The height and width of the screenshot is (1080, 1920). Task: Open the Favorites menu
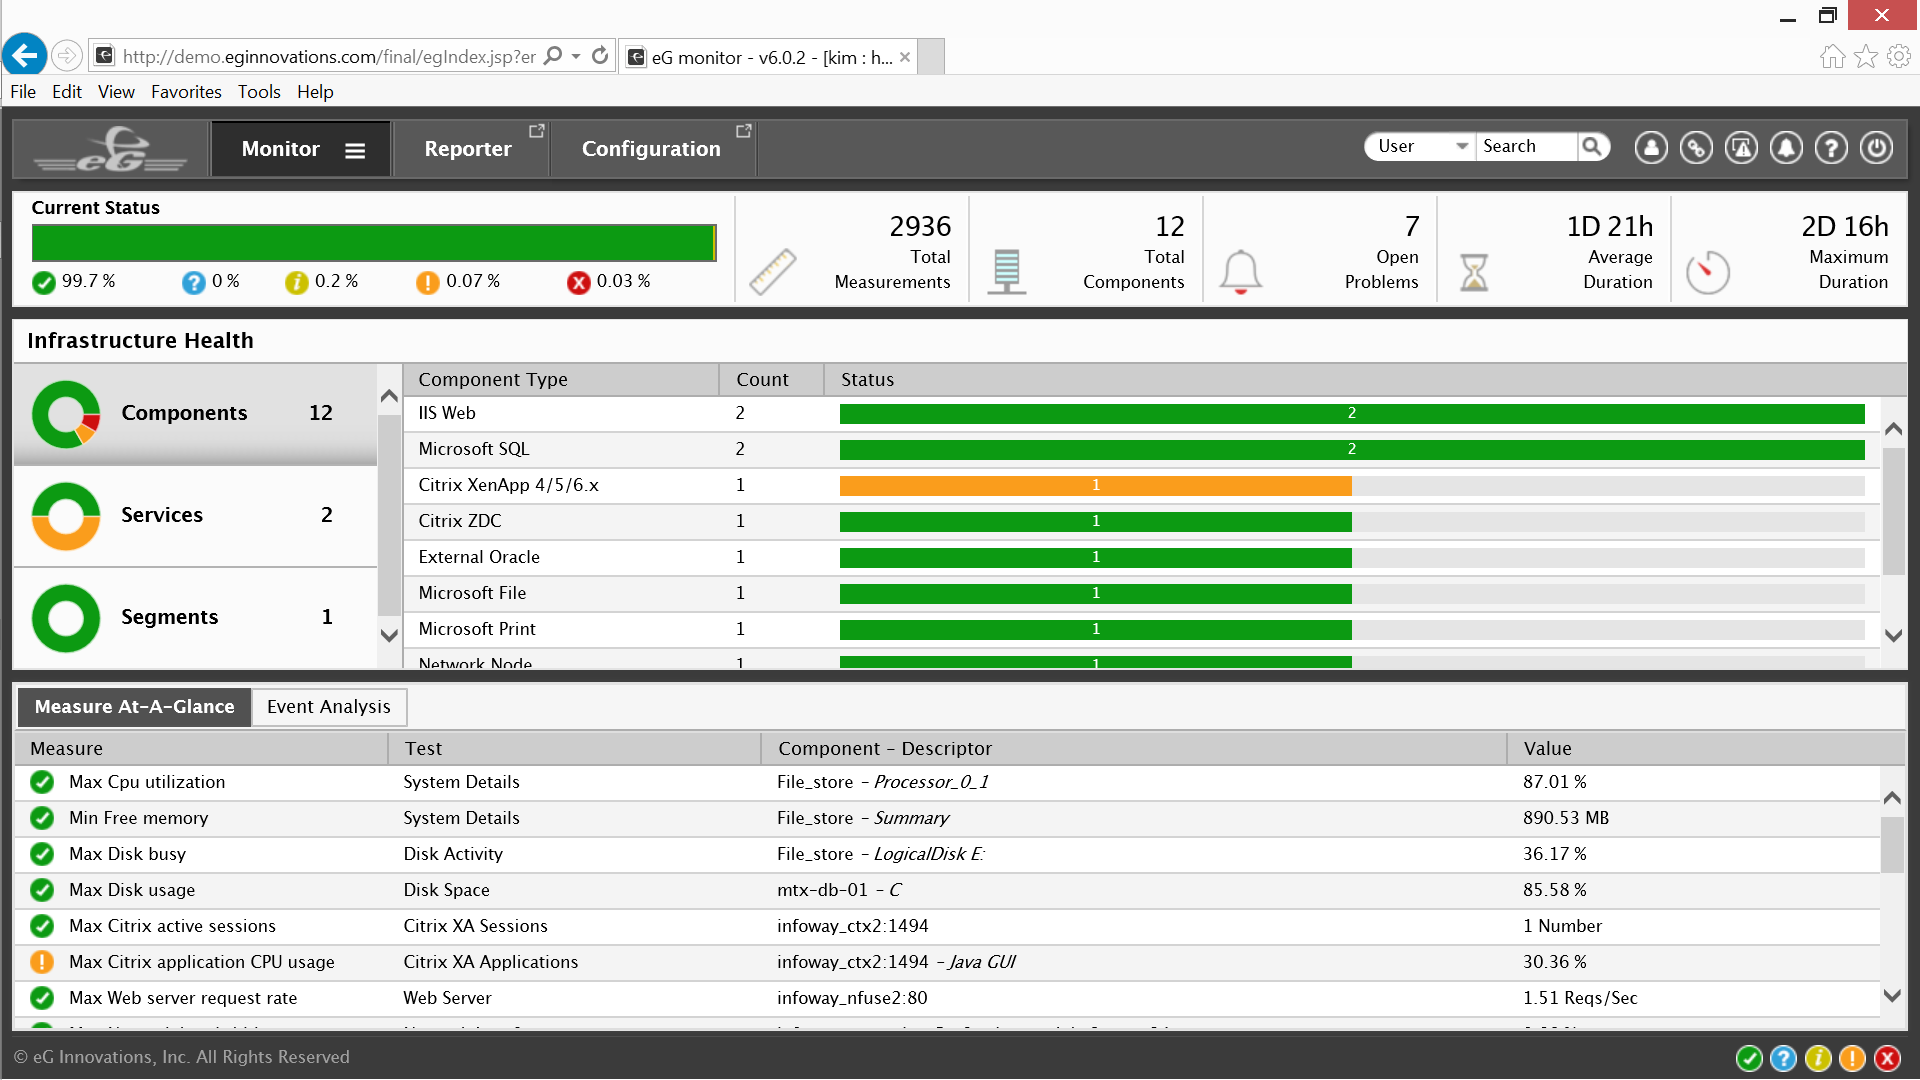186,92
